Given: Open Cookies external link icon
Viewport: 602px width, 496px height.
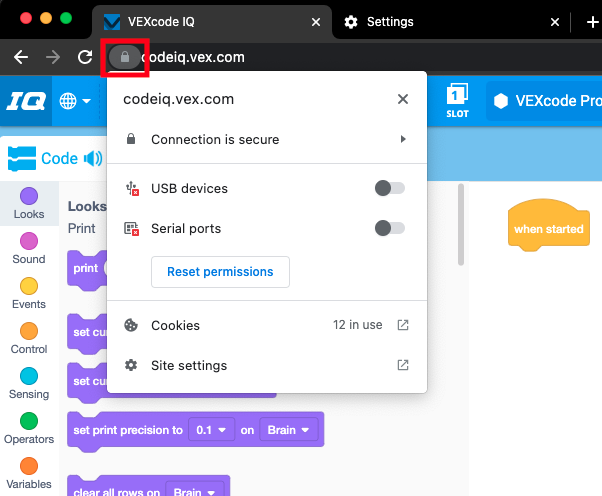Looking at the screenshot, I should pyautogui.click(x=403, y=325).
